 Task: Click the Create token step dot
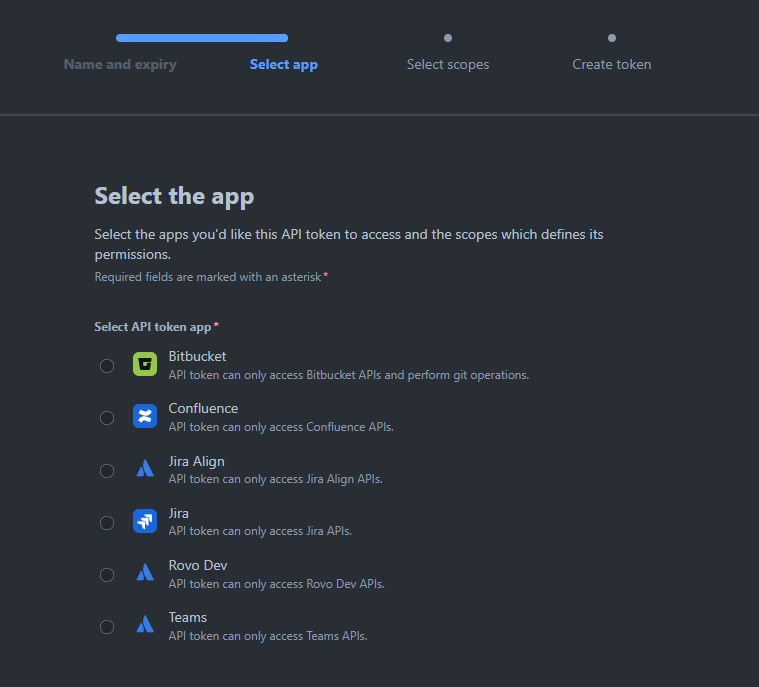[x=612, y=38]
